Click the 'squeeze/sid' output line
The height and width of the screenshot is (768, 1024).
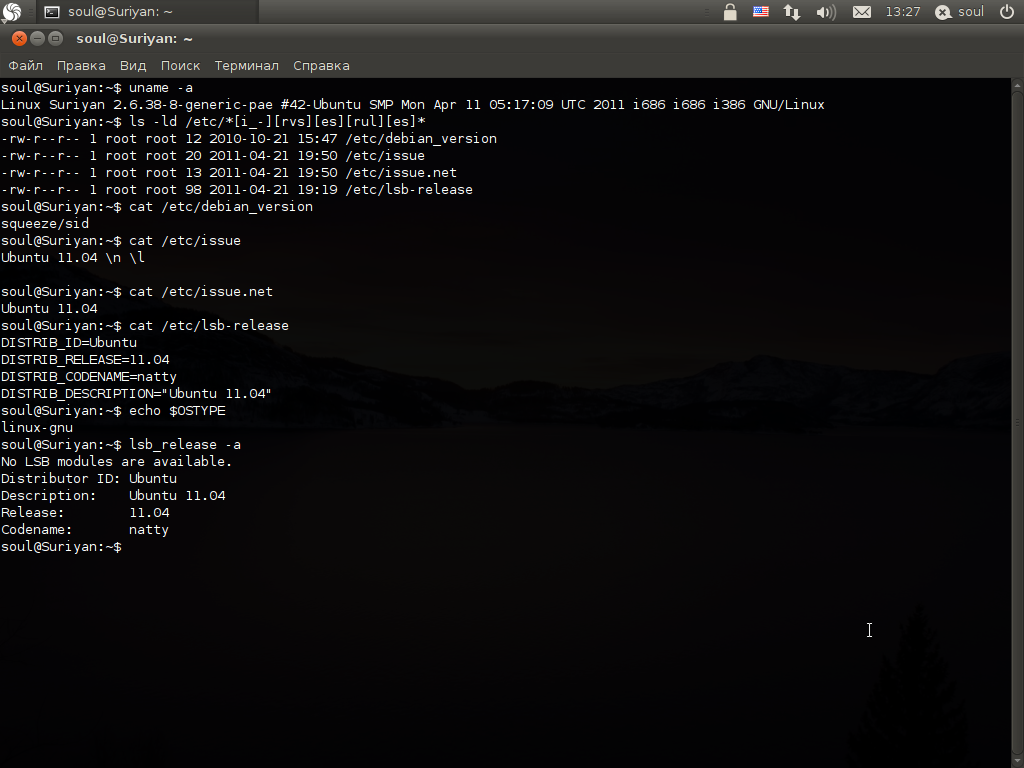[x=44, y=223]
